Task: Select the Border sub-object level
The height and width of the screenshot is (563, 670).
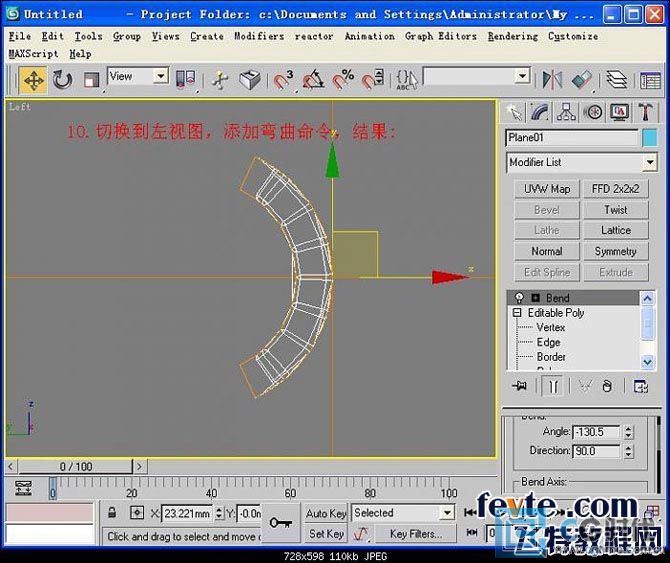Action: pos(551,357)
